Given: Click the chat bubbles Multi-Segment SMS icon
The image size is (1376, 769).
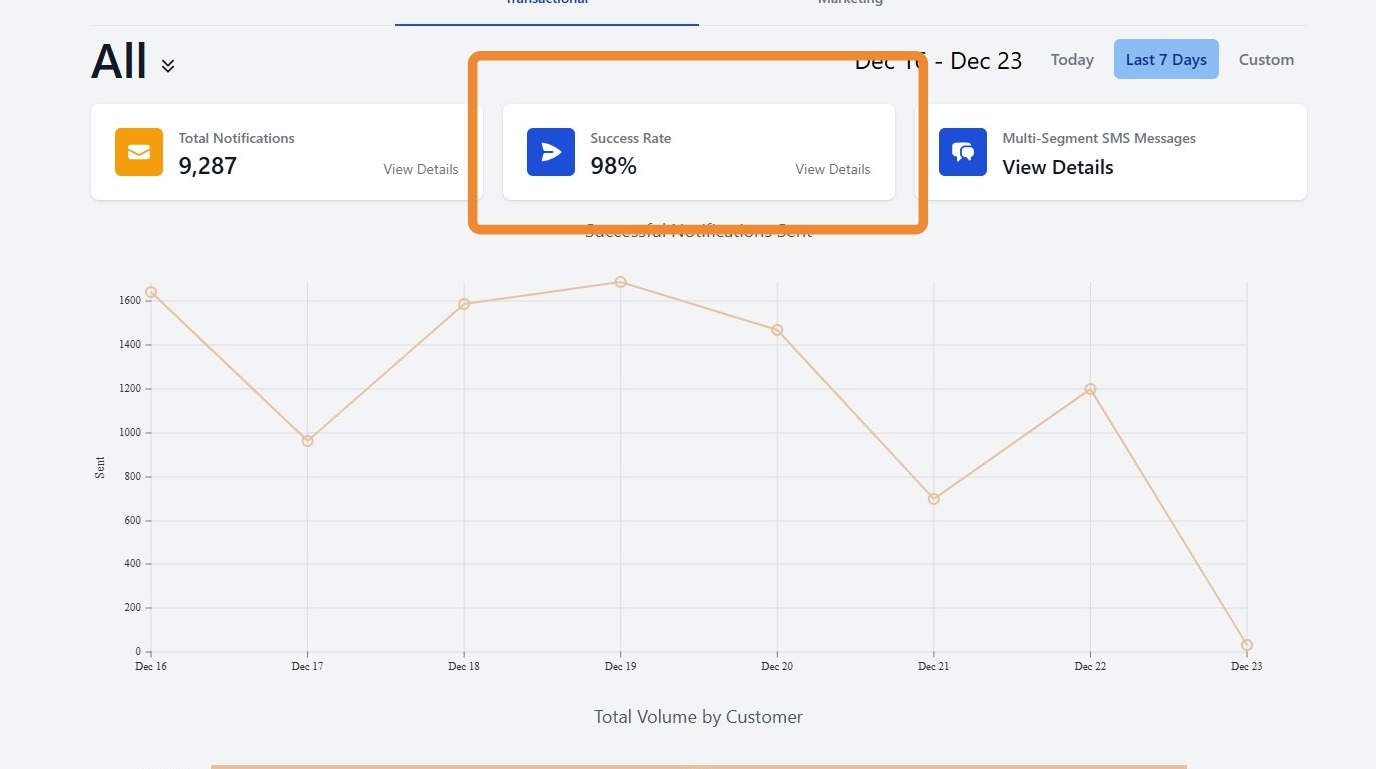Looking at the screenshot, I should (963, 152).
